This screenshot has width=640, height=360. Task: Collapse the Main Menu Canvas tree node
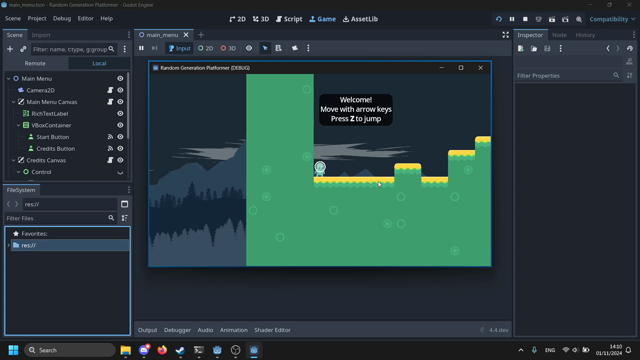click(13, 102)
